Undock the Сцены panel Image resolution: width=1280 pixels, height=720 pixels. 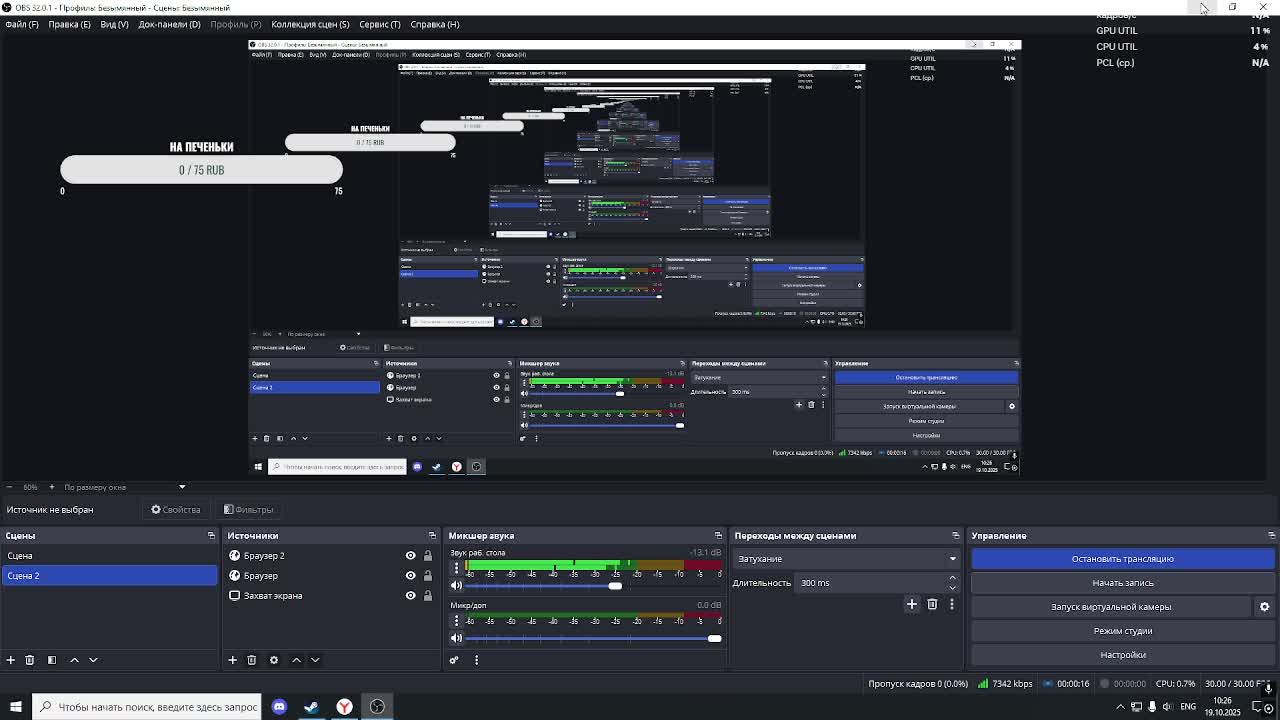click(x=211, y=536)
